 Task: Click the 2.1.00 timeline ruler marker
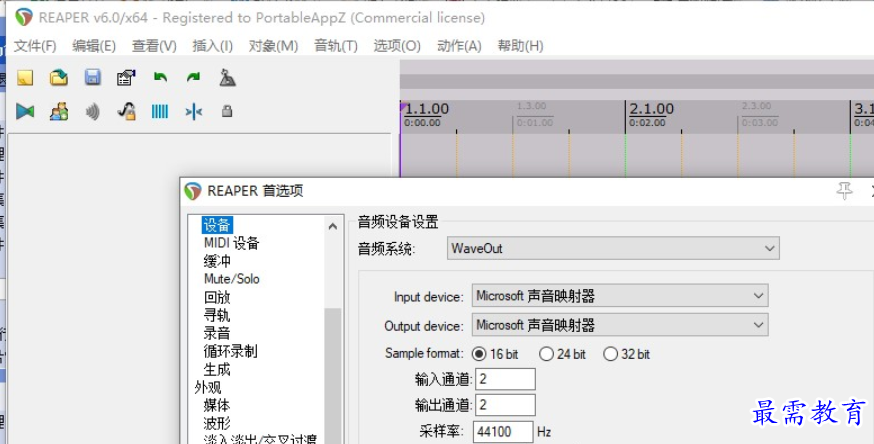click(651, 109)
